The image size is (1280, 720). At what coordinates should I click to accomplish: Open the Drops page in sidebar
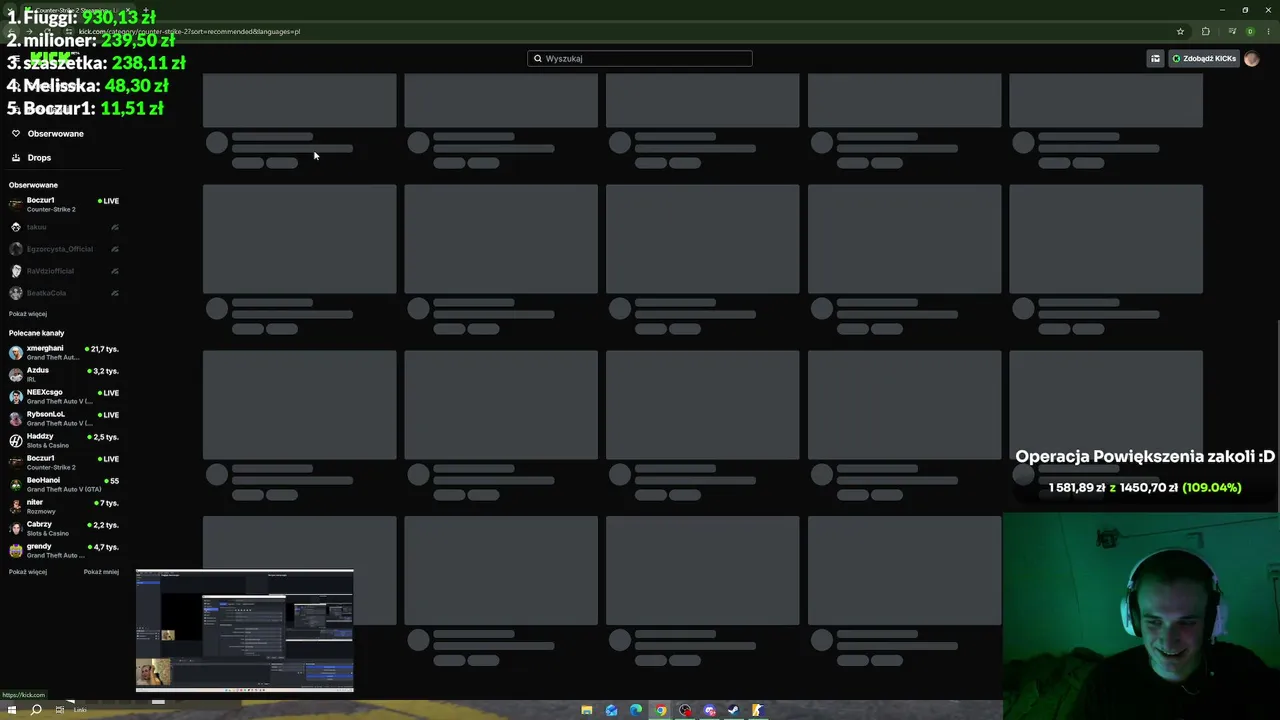point(39,158)
